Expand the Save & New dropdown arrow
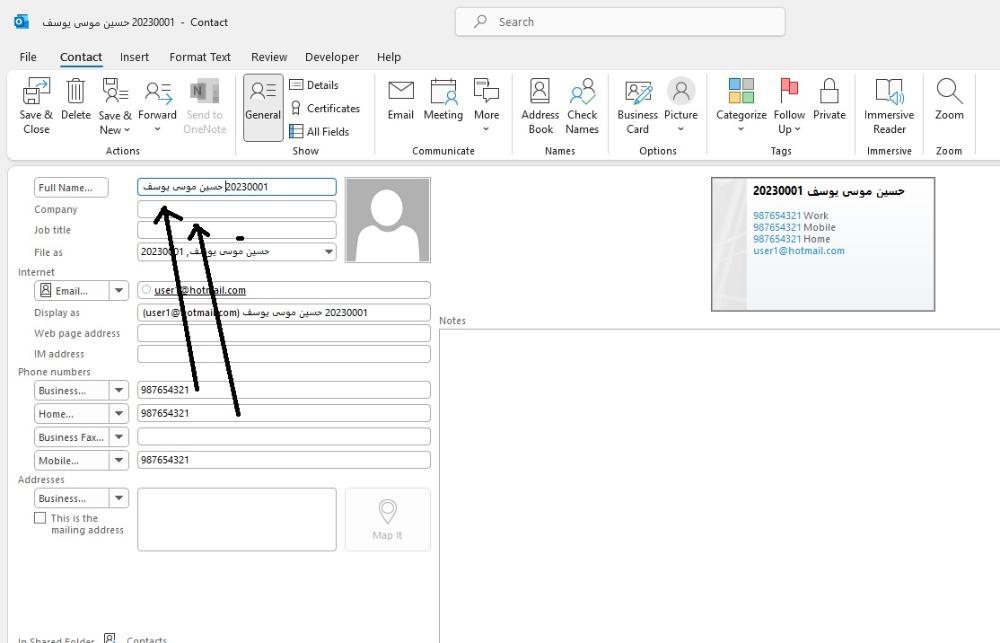The height and width of the screenshot is (643, 1000). [x=127, y=130]
